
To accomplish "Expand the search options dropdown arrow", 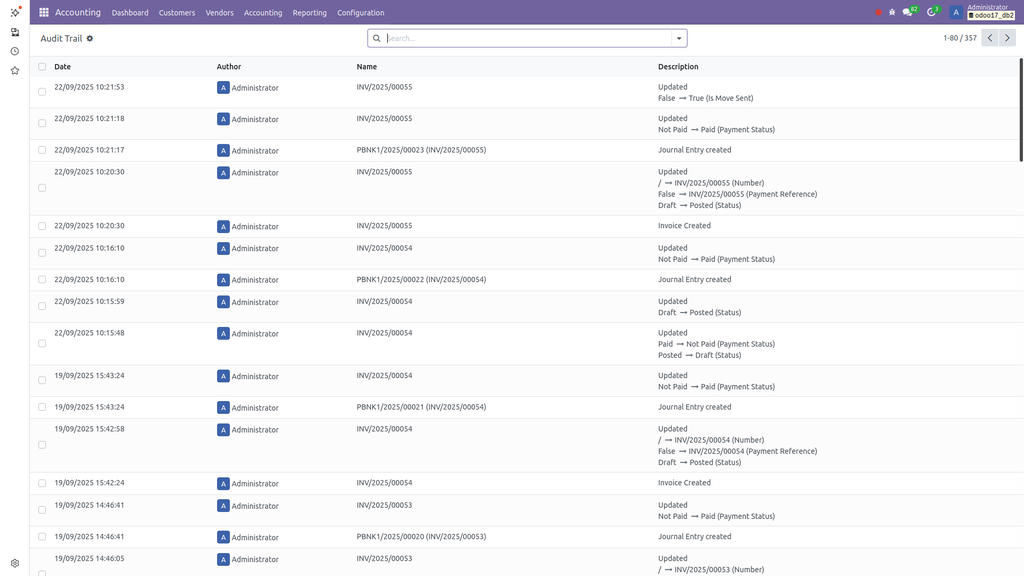I will tap(679, 38).
